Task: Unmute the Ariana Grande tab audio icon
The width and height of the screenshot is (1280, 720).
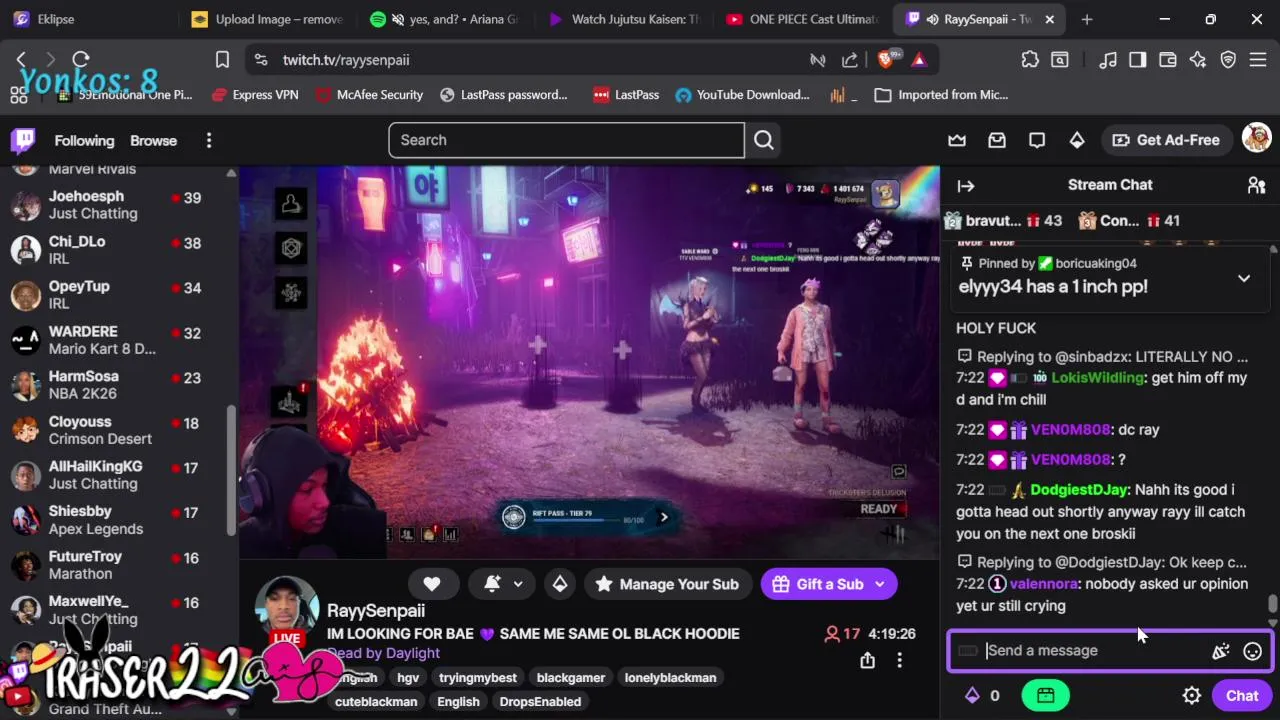Action: 398,19
